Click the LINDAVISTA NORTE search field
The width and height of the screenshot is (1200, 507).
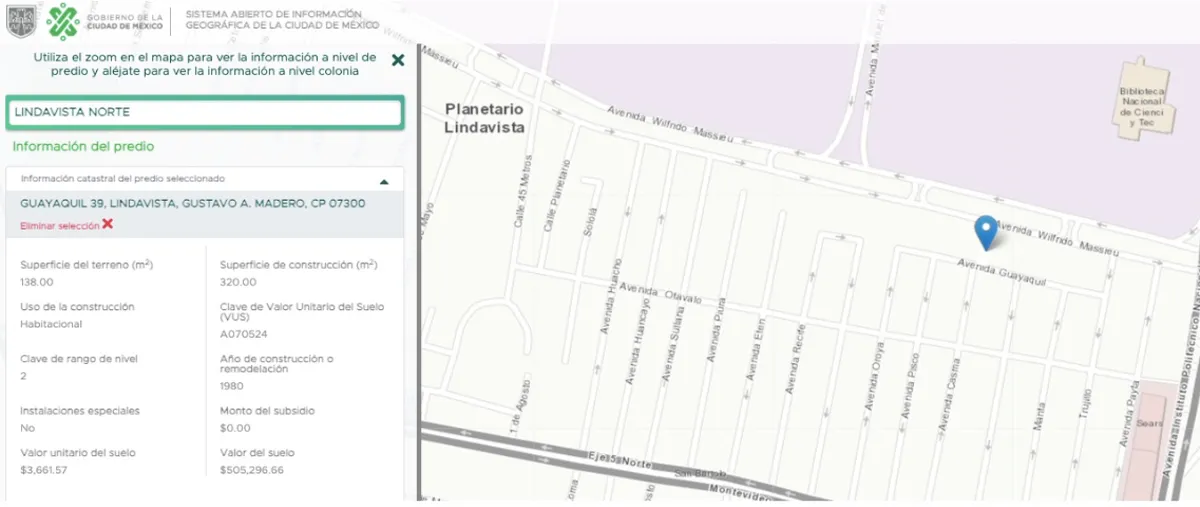tap(204, 112)
